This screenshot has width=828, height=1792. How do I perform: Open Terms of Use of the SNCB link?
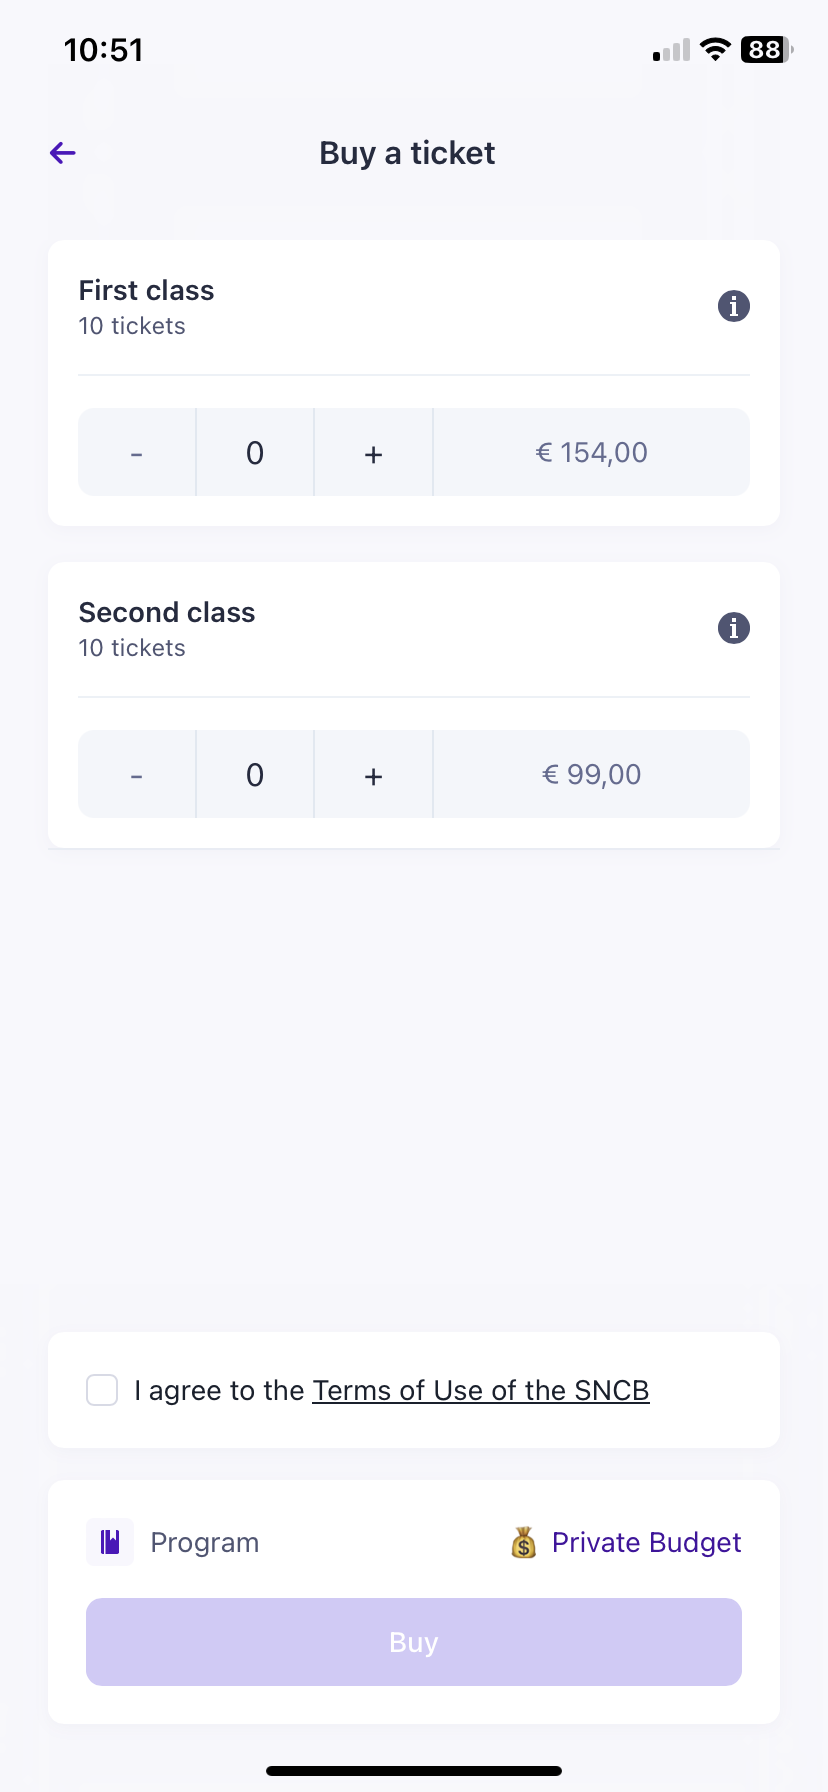(481, 1390)
